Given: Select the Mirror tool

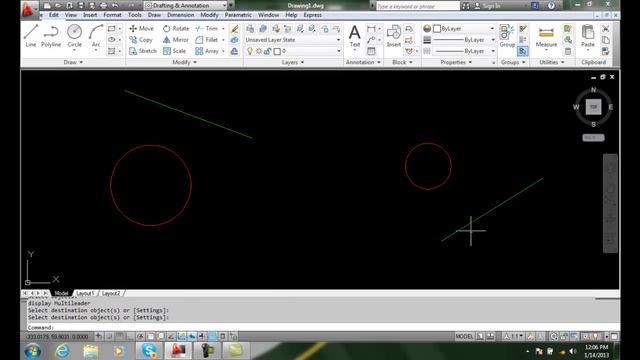Looking at the screenshot, I should pyautogui.click(x=176, y=40).
